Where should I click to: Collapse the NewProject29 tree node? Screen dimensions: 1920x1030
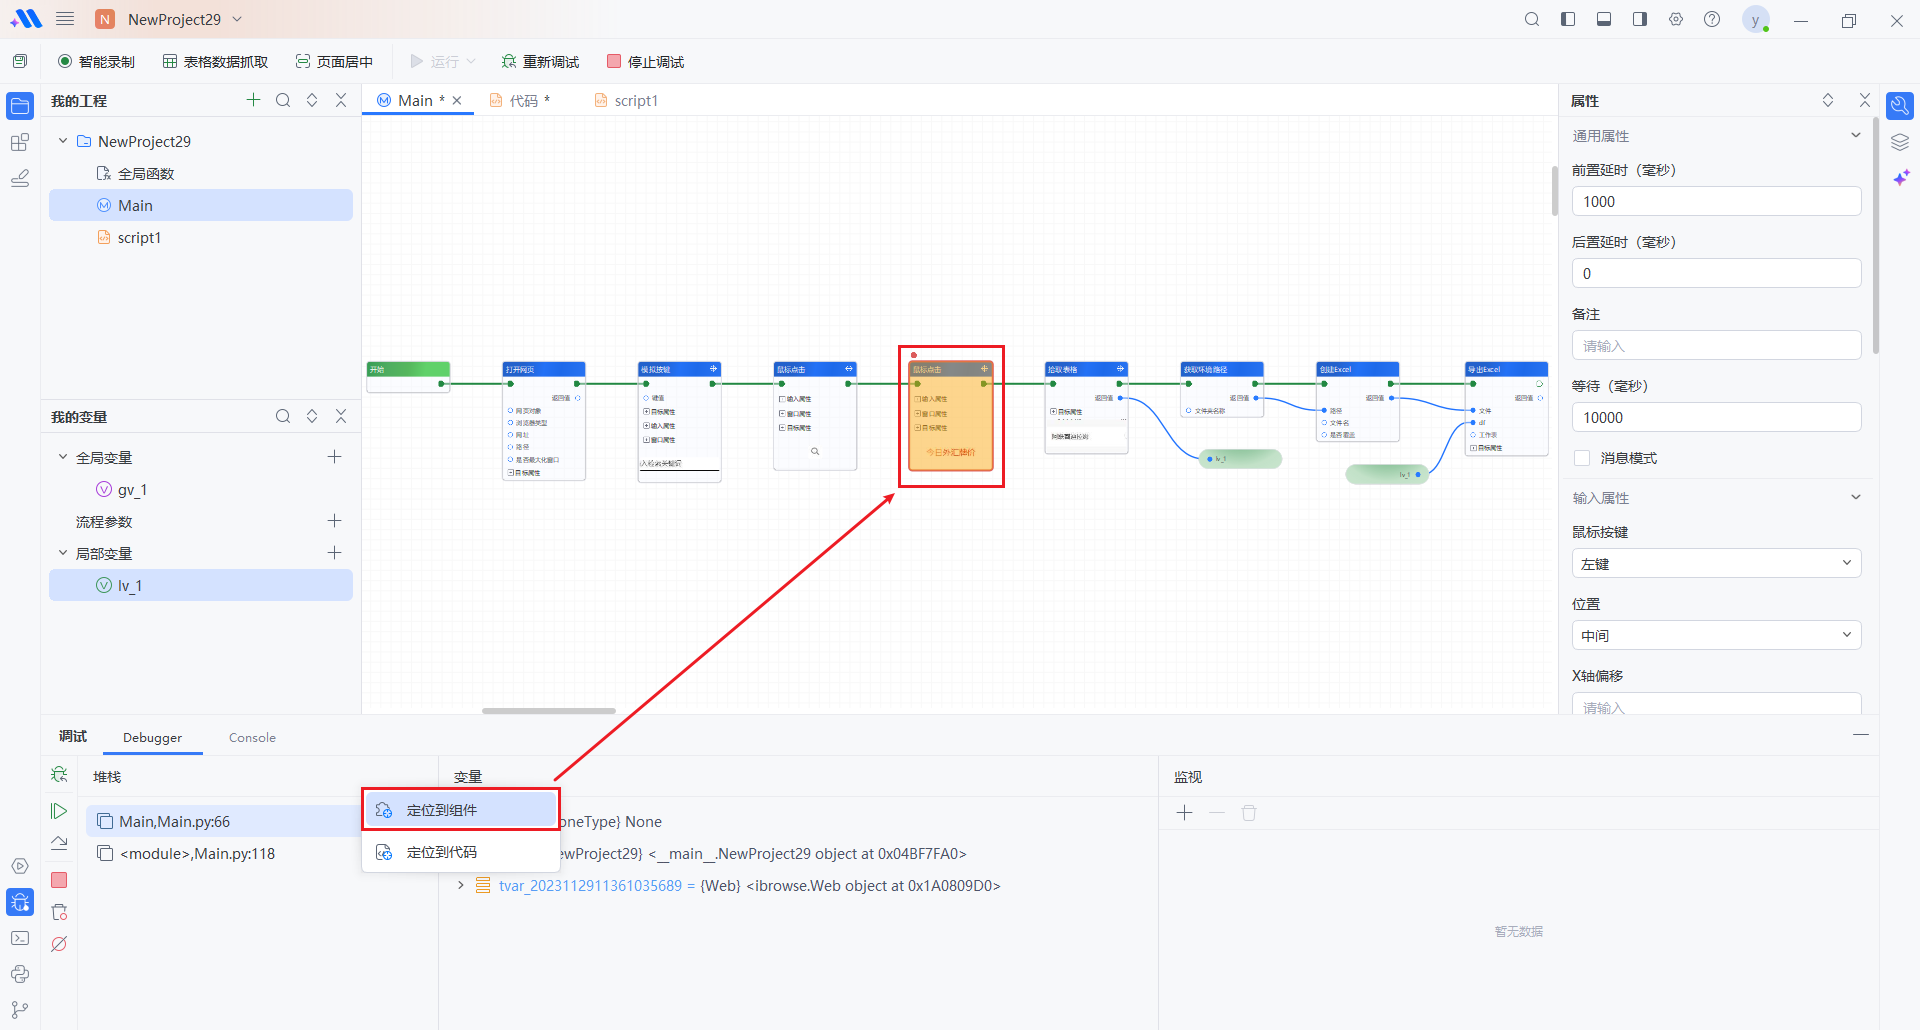pyautogui.click(x=63, y=141)
